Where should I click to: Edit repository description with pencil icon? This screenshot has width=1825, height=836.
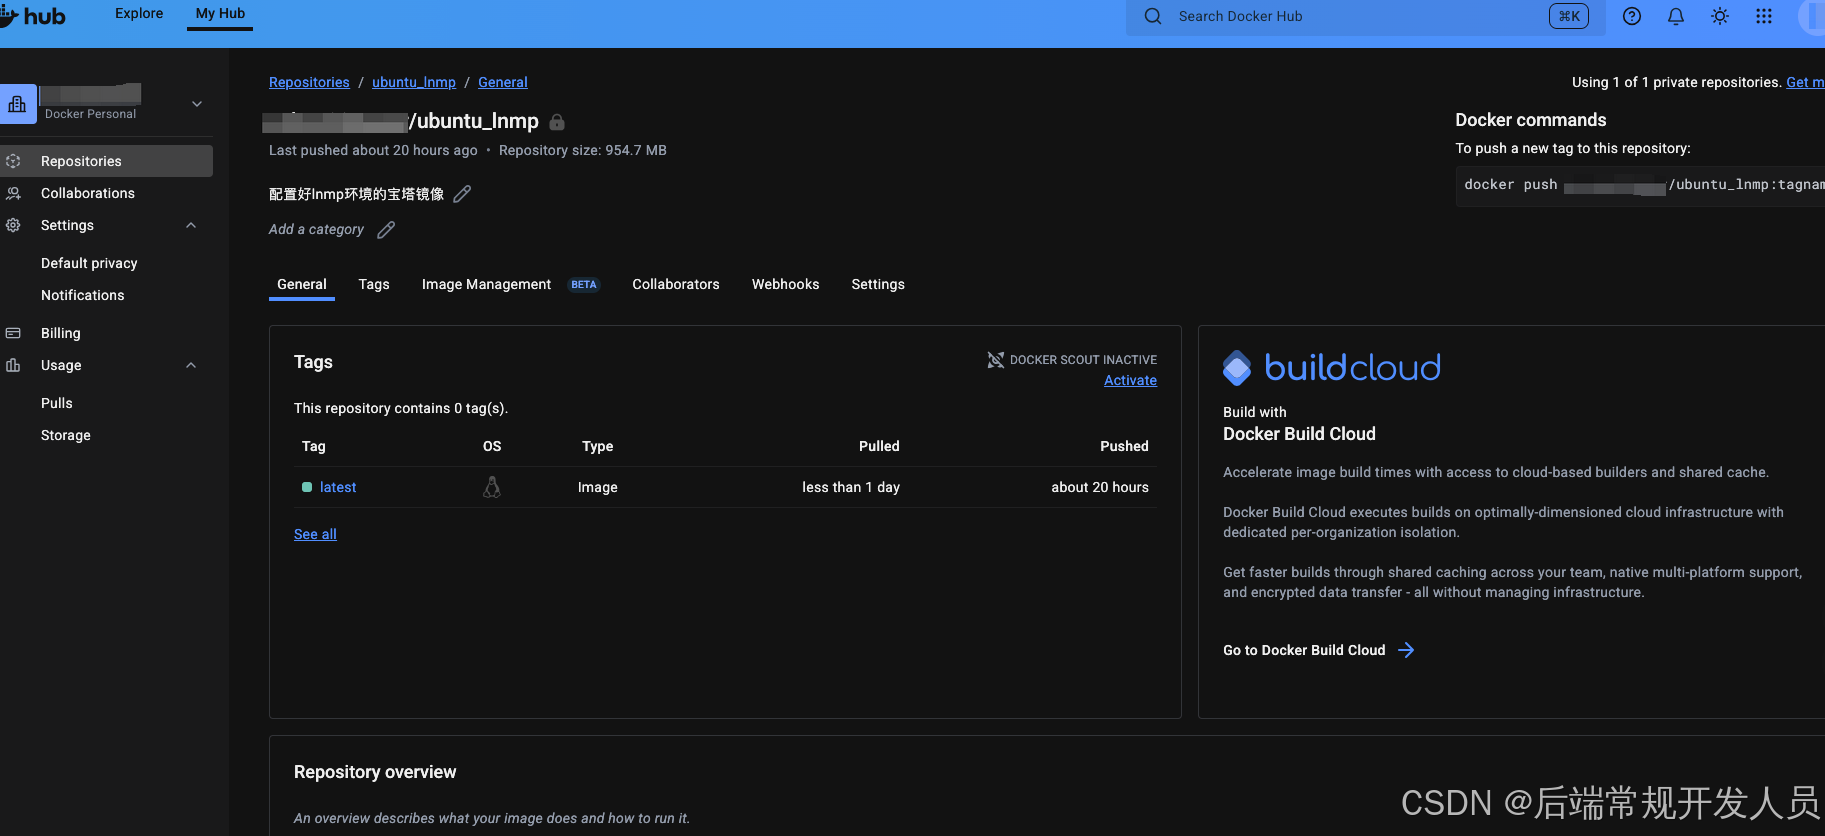pos(462,194)
